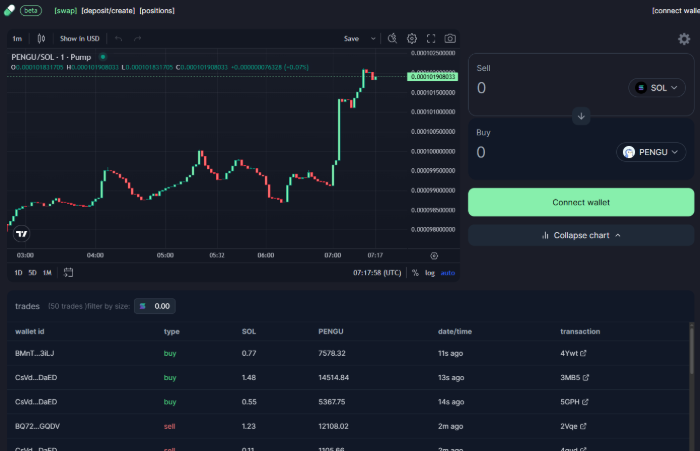700x451 pixels.
Task: Click the green Connect wallet button
Action: [x=581, y=202]
